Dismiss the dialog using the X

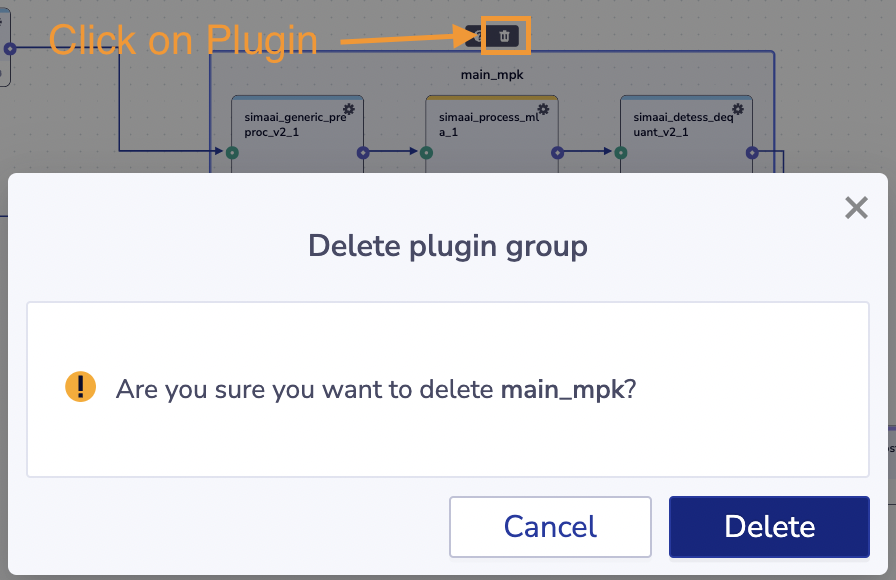point(856,208)
